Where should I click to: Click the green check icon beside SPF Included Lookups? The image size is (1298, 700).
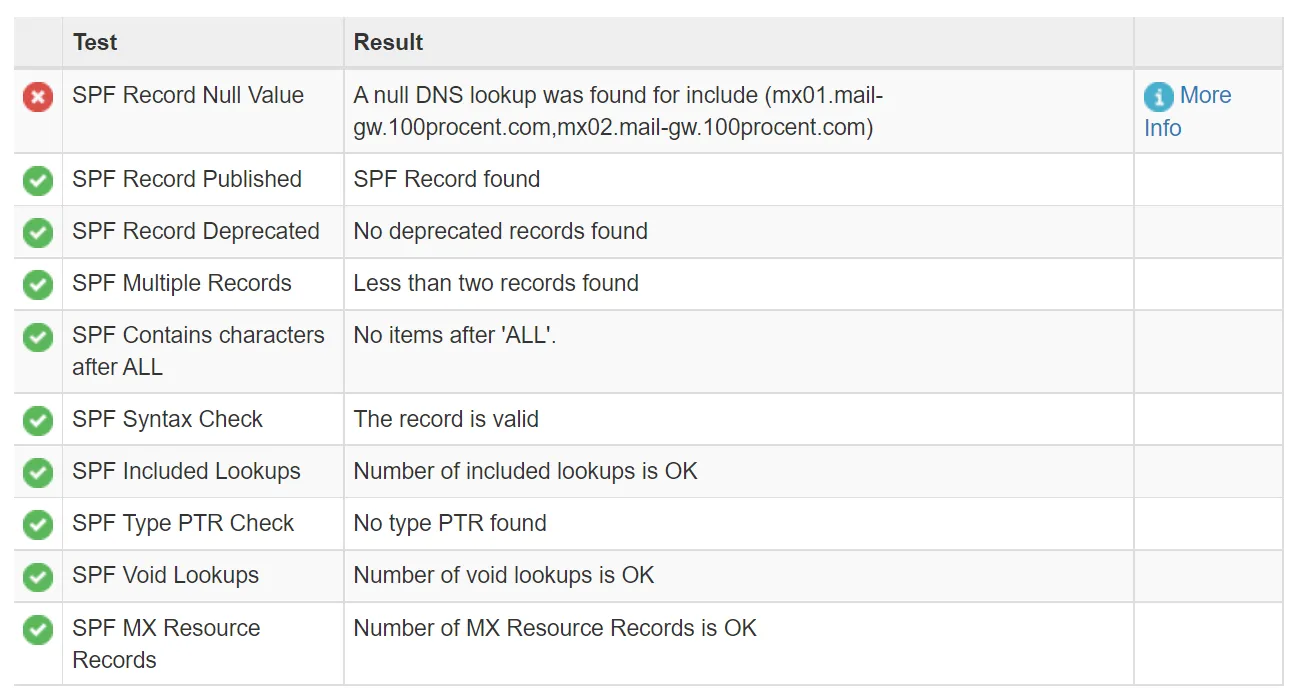tap(38, 473)
